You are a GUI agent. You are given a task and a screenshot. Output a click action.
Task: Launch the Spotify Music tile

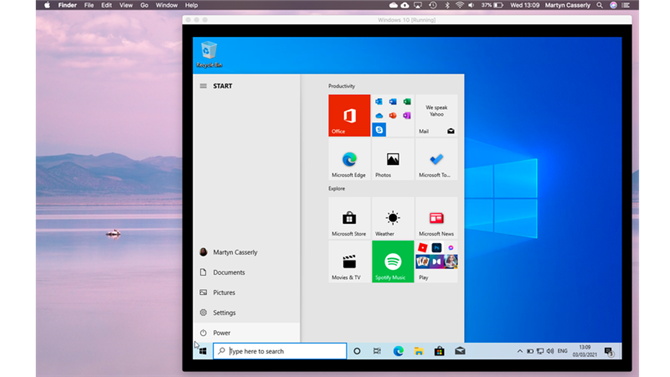tap(393, 262)
